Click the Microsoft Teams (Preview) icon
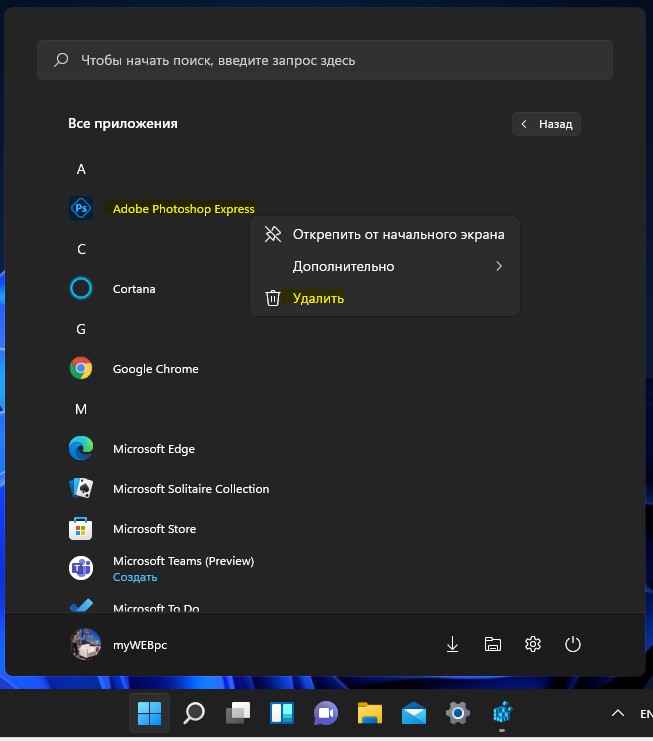Screen dimensions: 653x741 (x=81, y=568)
